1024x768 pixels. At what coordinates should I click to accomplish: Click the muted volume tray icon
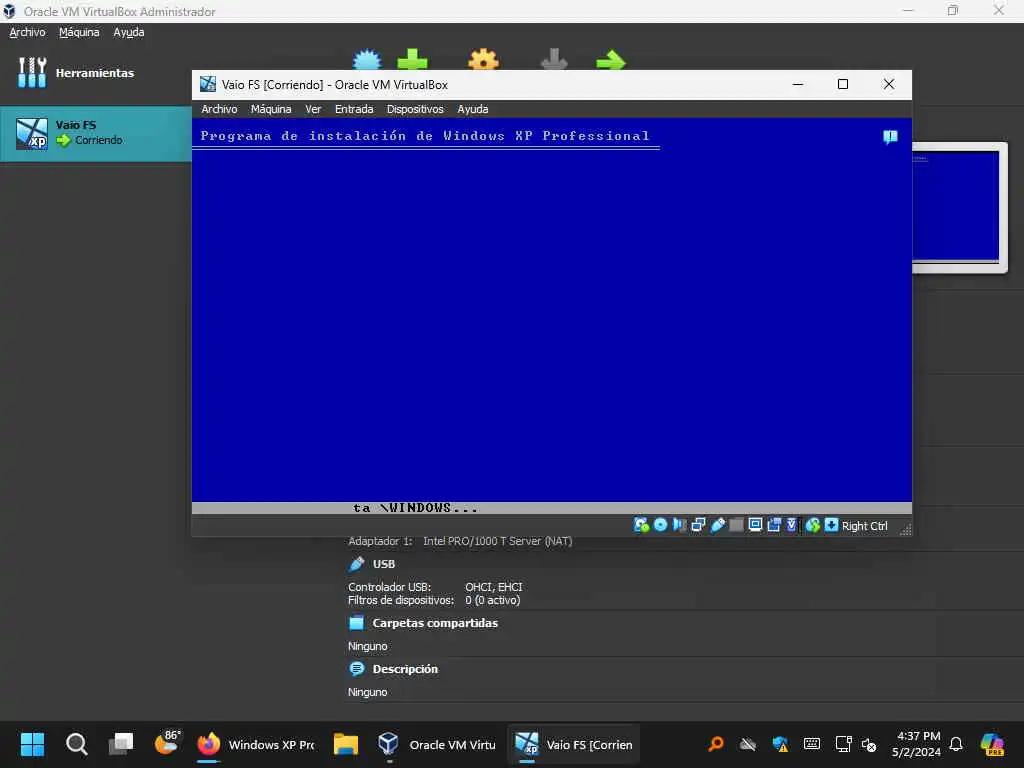tap(869, 744)
